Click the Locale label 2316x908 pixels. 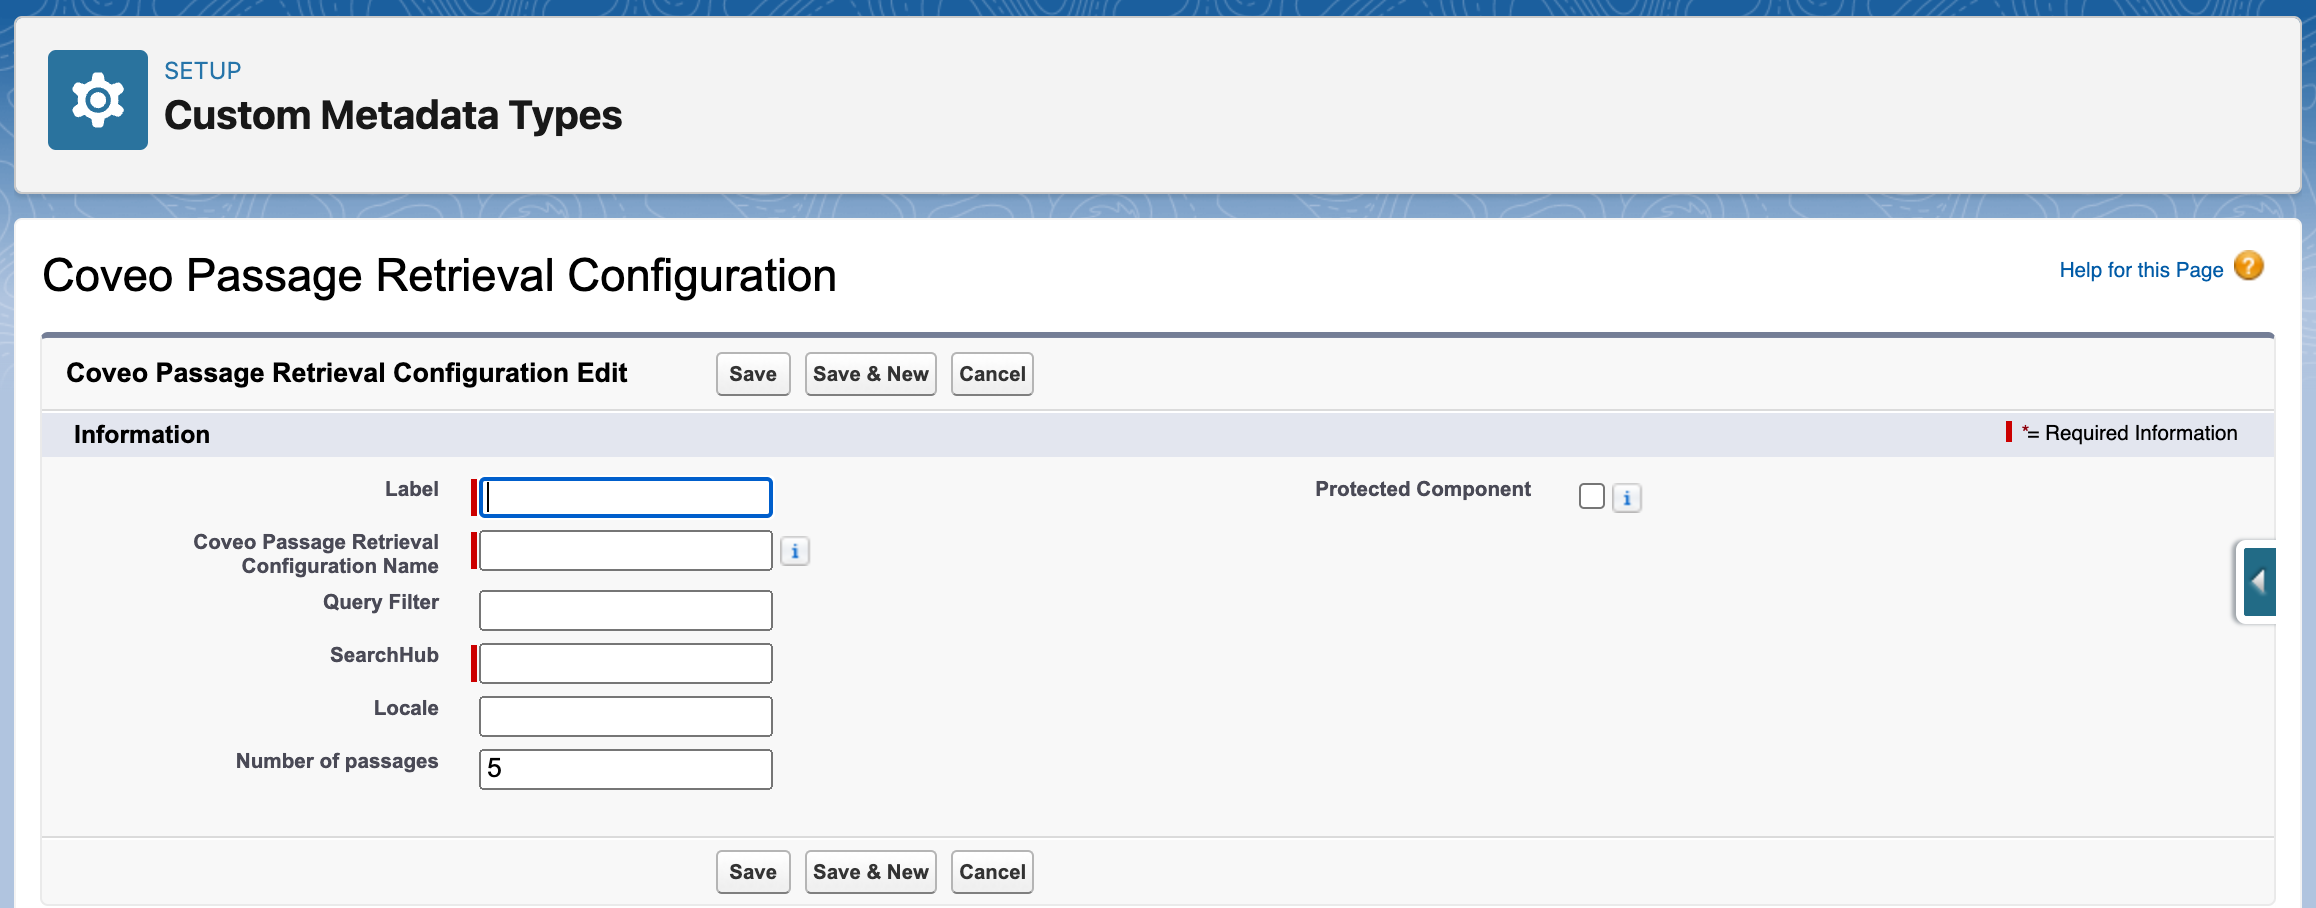406,708
